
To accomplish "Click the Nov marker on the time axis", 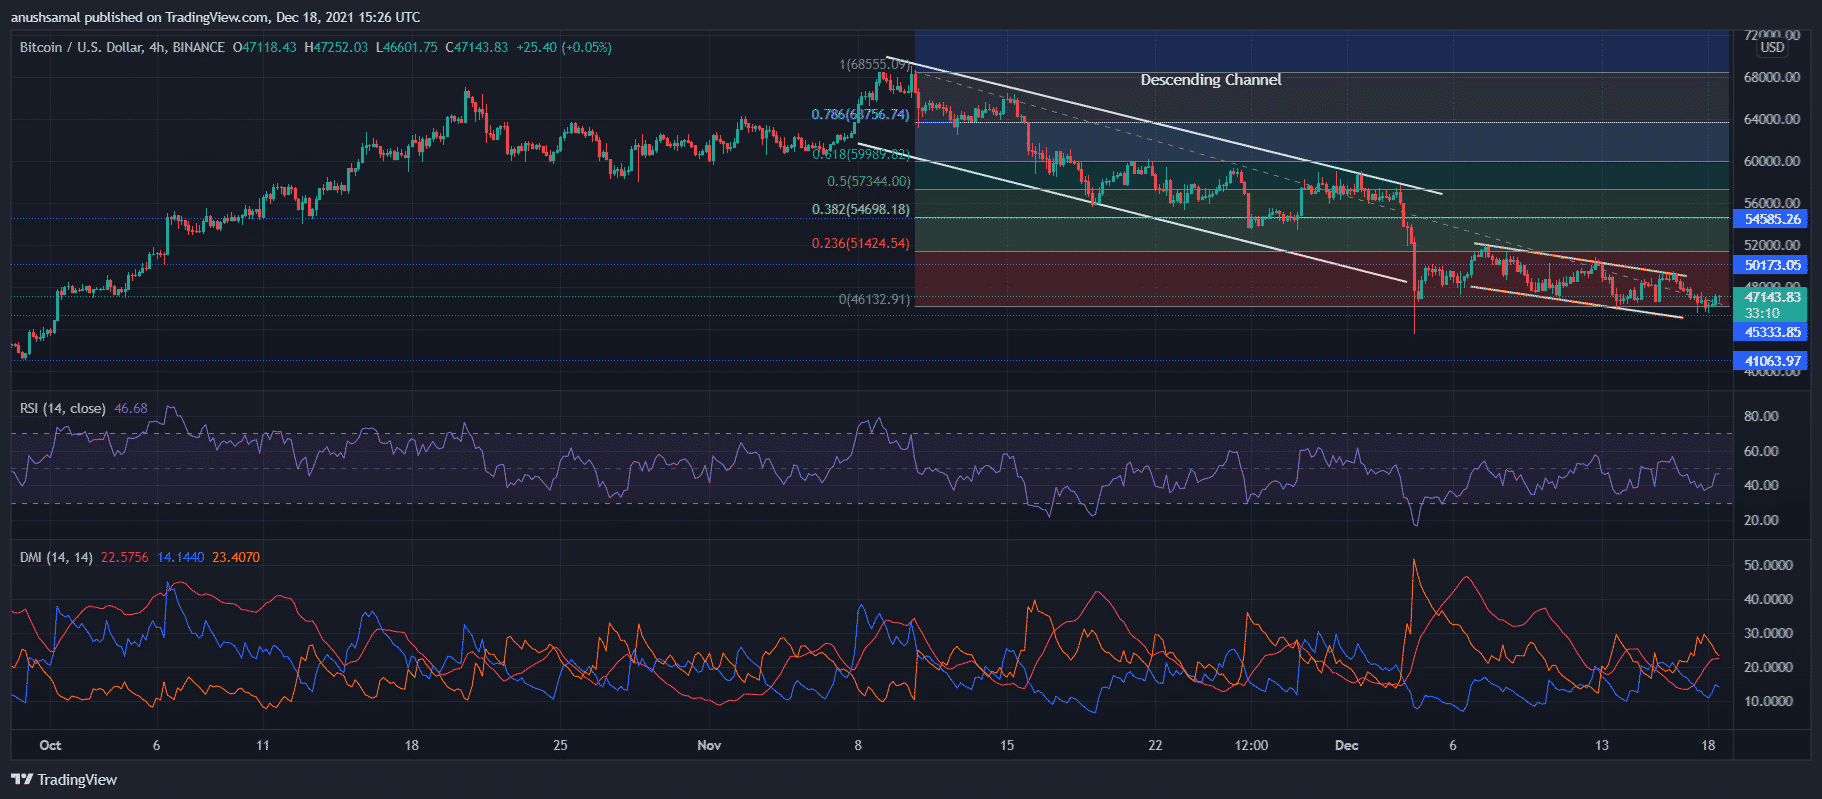I will click(x=709, y=745).
